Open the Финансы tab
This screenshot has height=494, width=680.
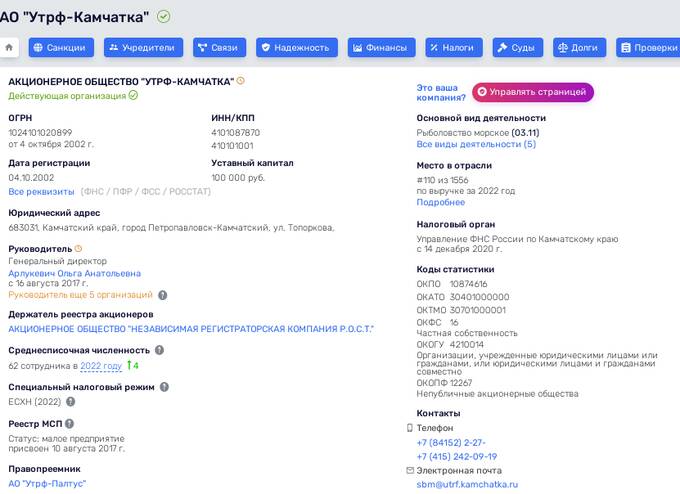381,48
